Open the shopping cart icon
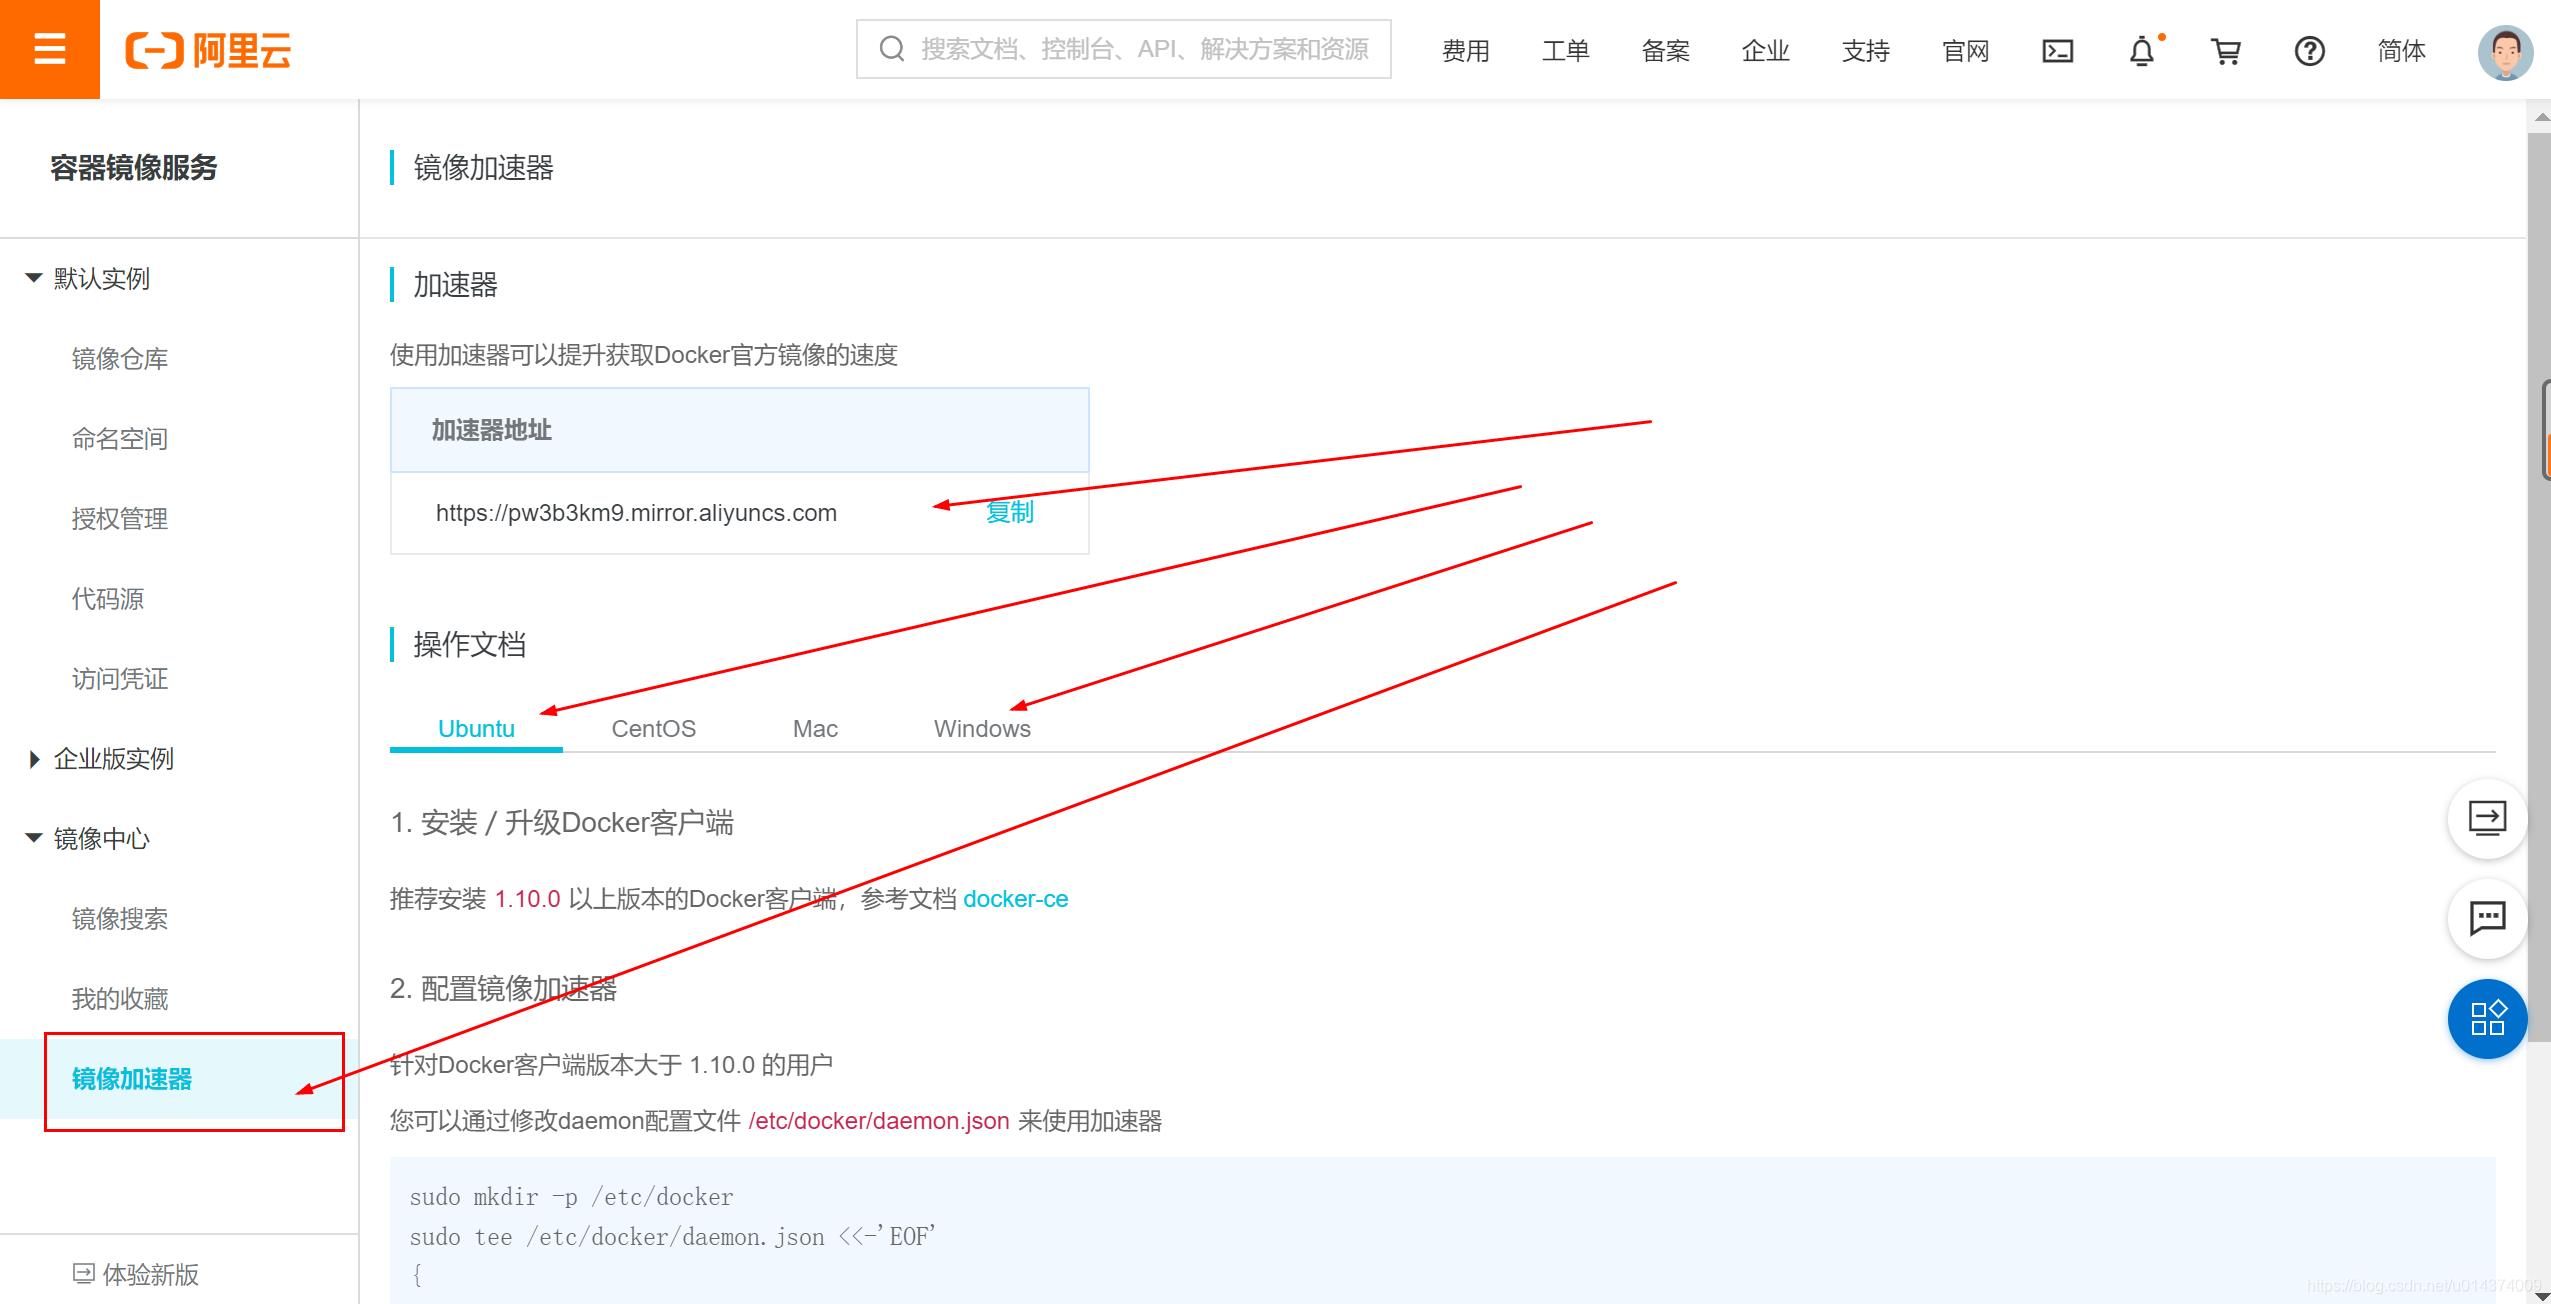 point(2225,51)
